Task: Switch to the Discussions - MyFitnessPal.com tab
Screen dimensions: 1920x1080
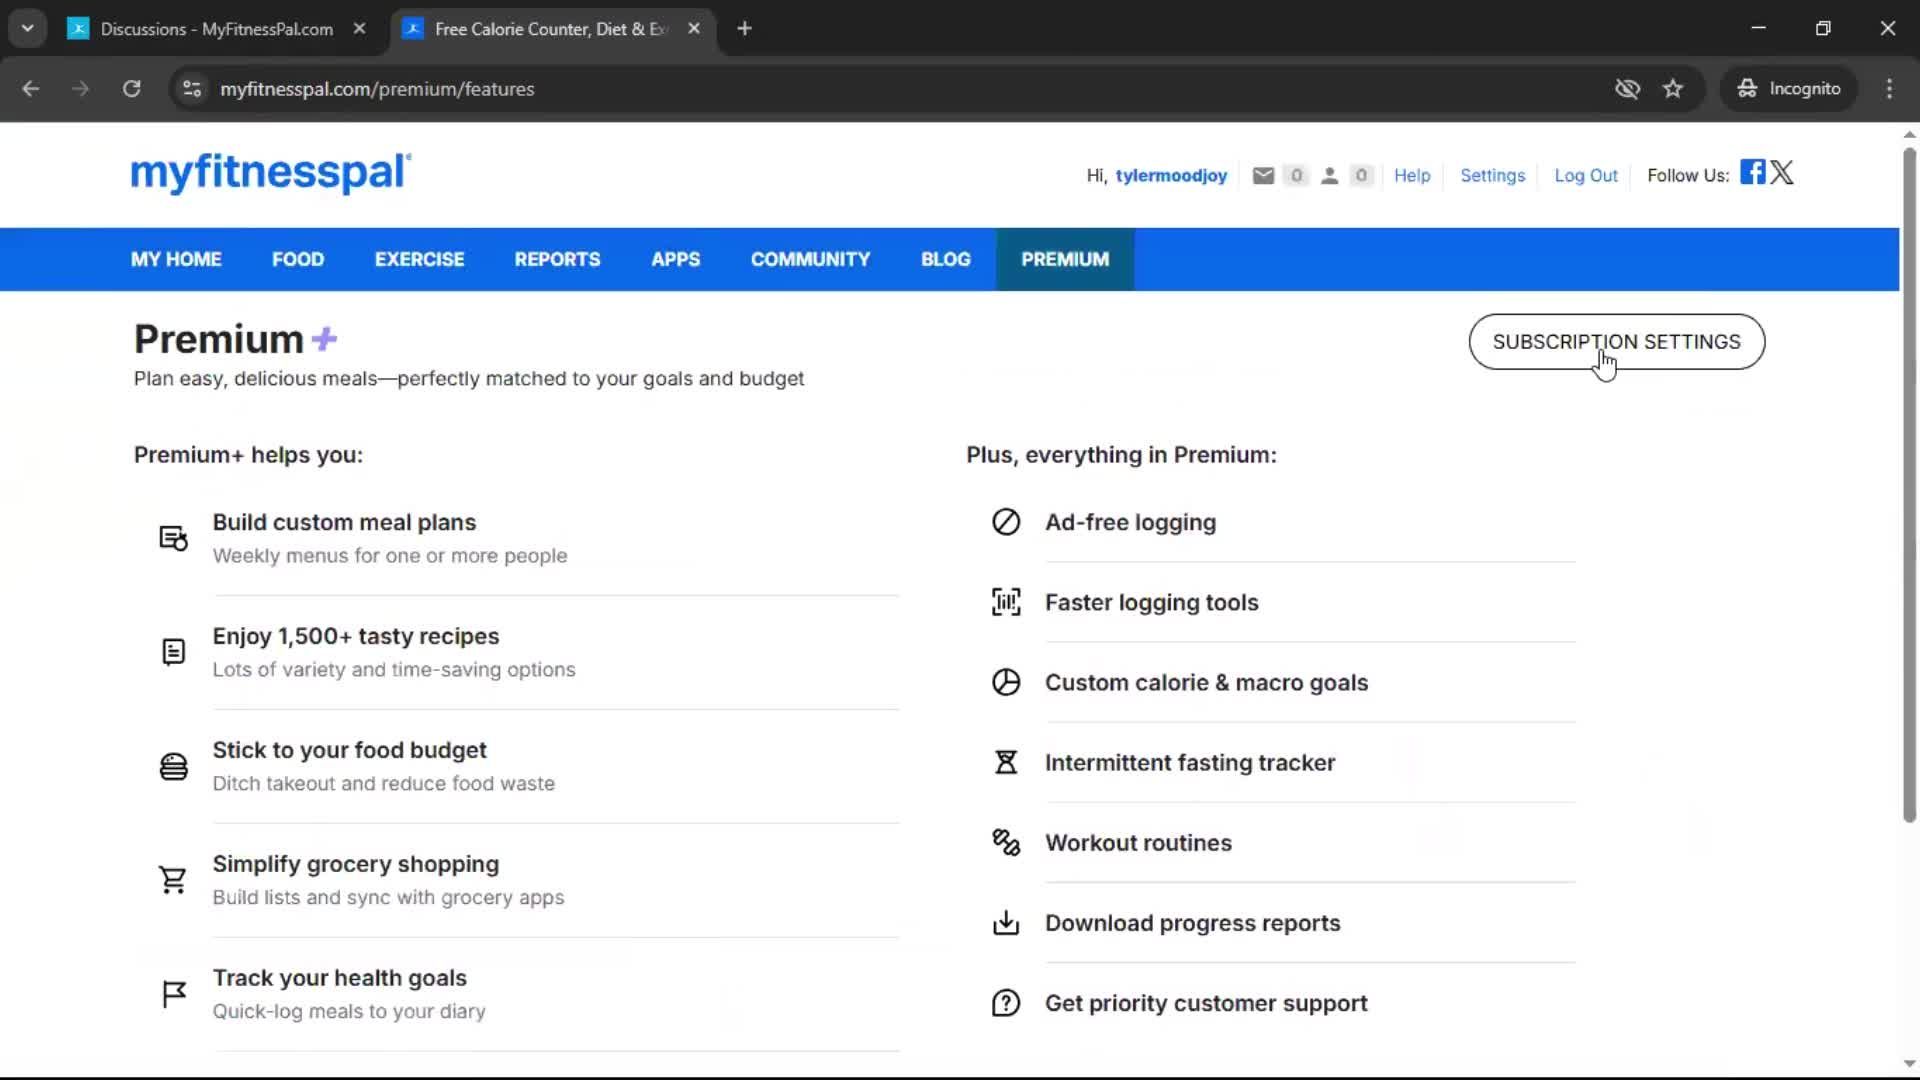Action: coord(216,29)
